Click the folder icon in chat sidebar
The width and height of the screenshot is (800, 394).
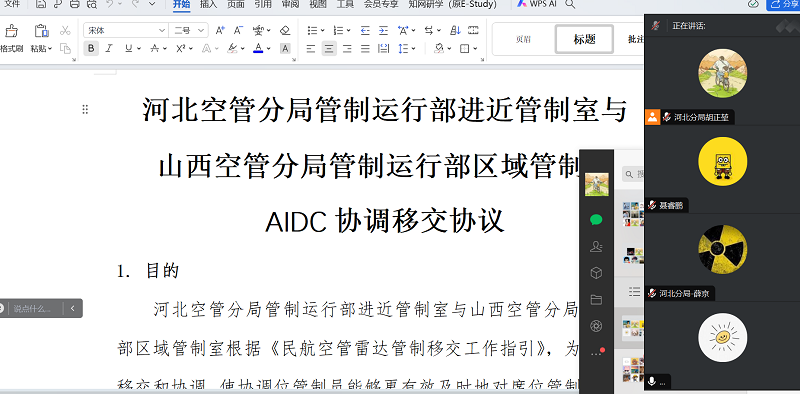click(596, 300)
